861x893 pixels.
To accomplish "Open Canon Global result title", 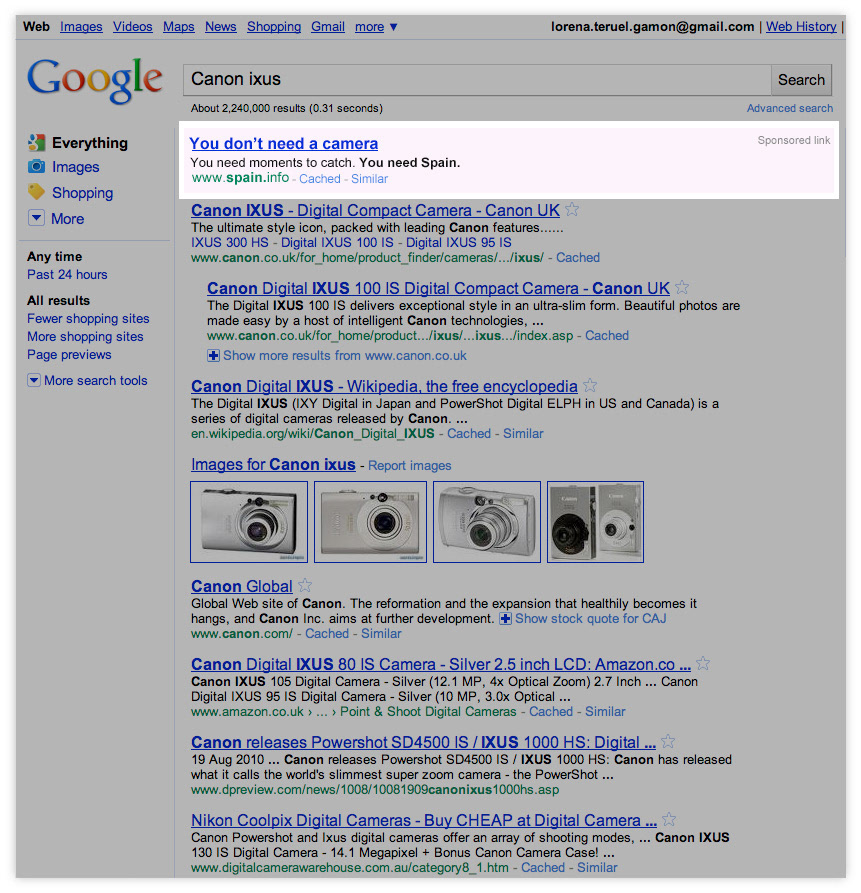I will (241, 586).
